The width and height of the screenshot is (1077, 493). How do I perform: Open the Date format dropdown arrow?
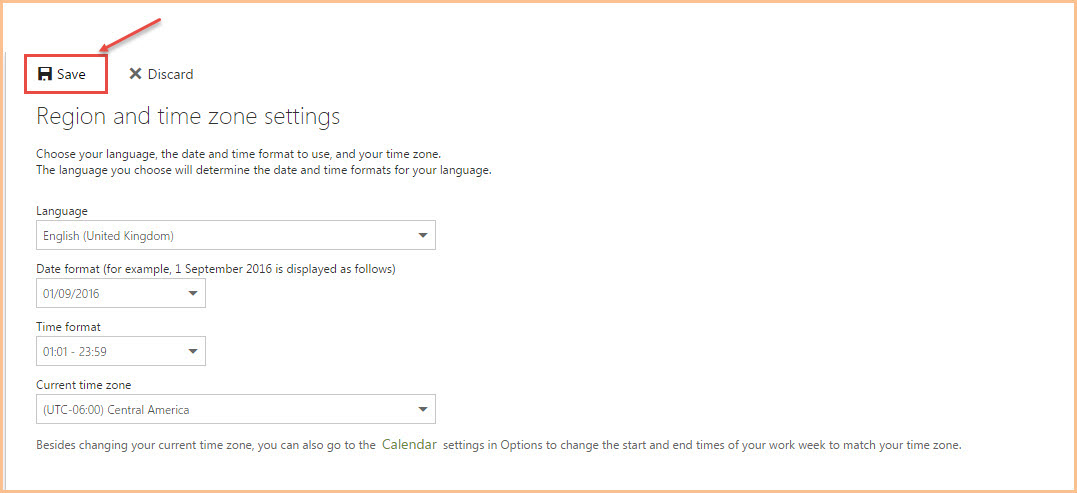click(192, 294)
